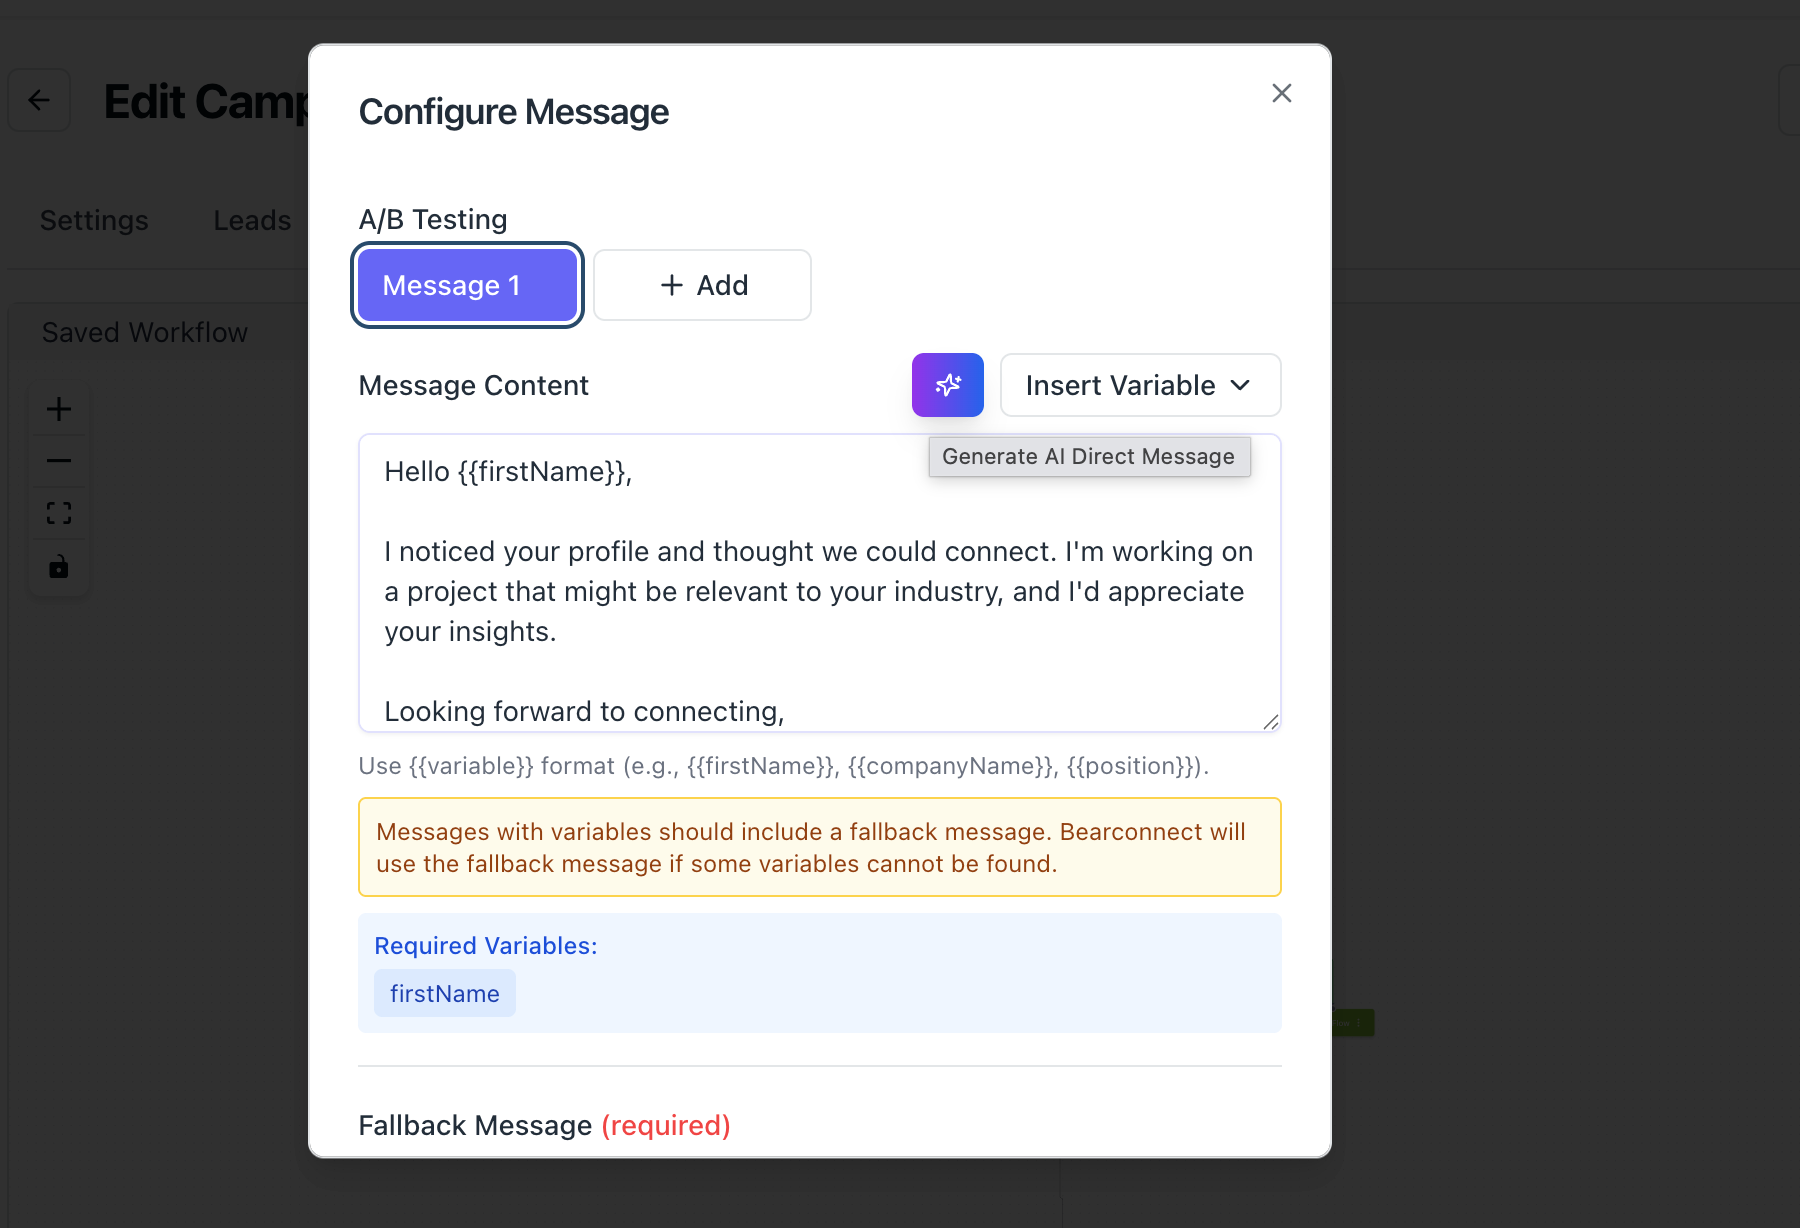This screenshot has height=1228, width=1800.
Task: Select the Message 1 variant tab
Action: tap(467, 285)
